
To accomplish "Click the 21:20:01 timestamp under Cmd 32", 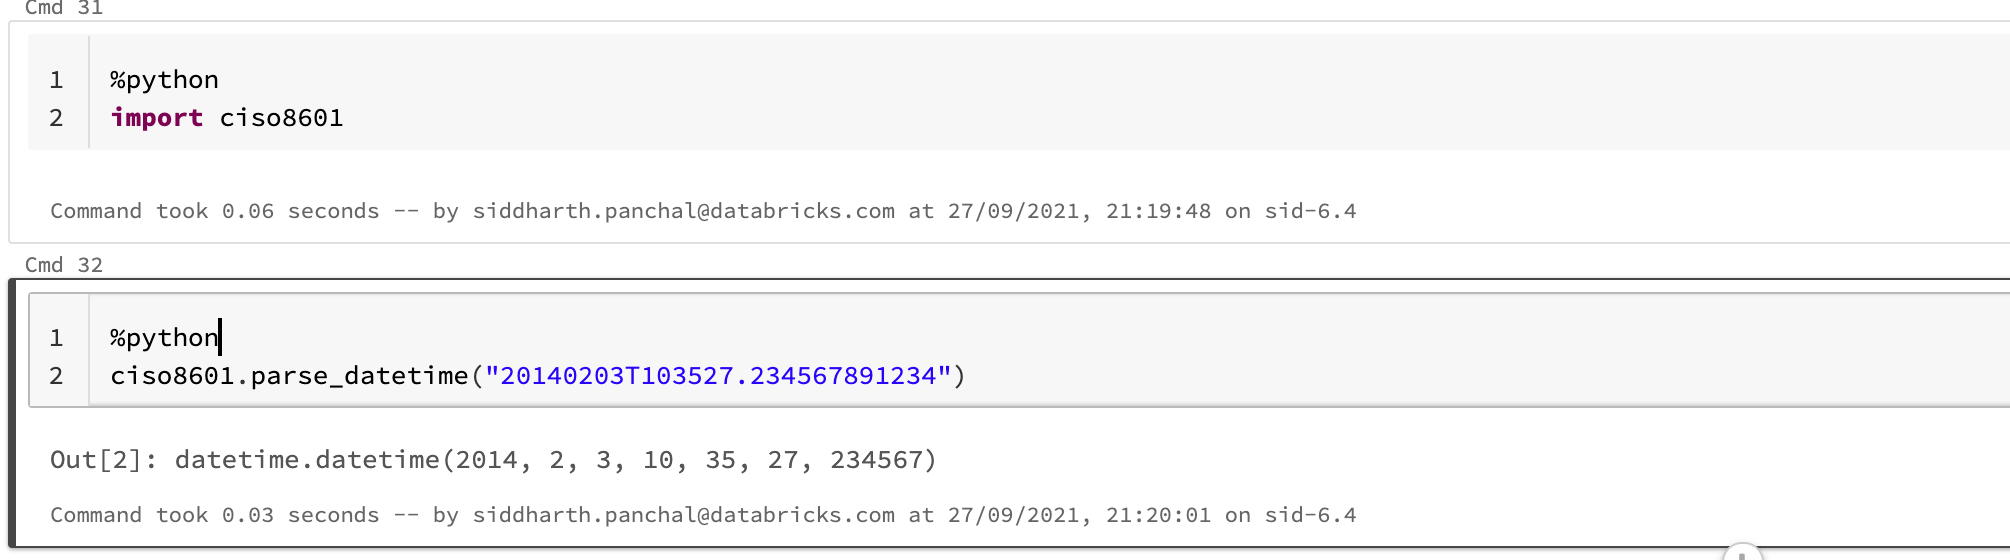I will coord(1158,515).
